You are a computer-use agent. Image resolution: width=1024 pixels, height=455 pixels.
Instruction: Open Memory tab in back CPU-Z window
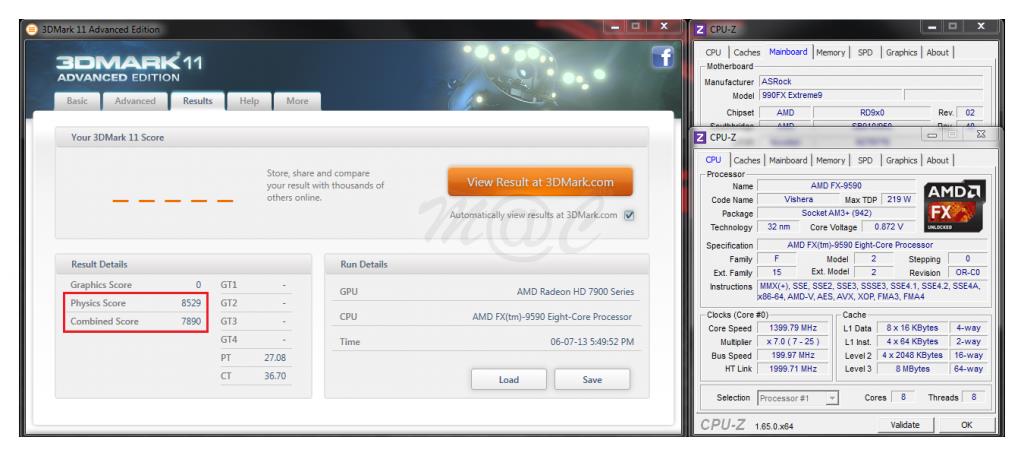[x=830, y=52]
